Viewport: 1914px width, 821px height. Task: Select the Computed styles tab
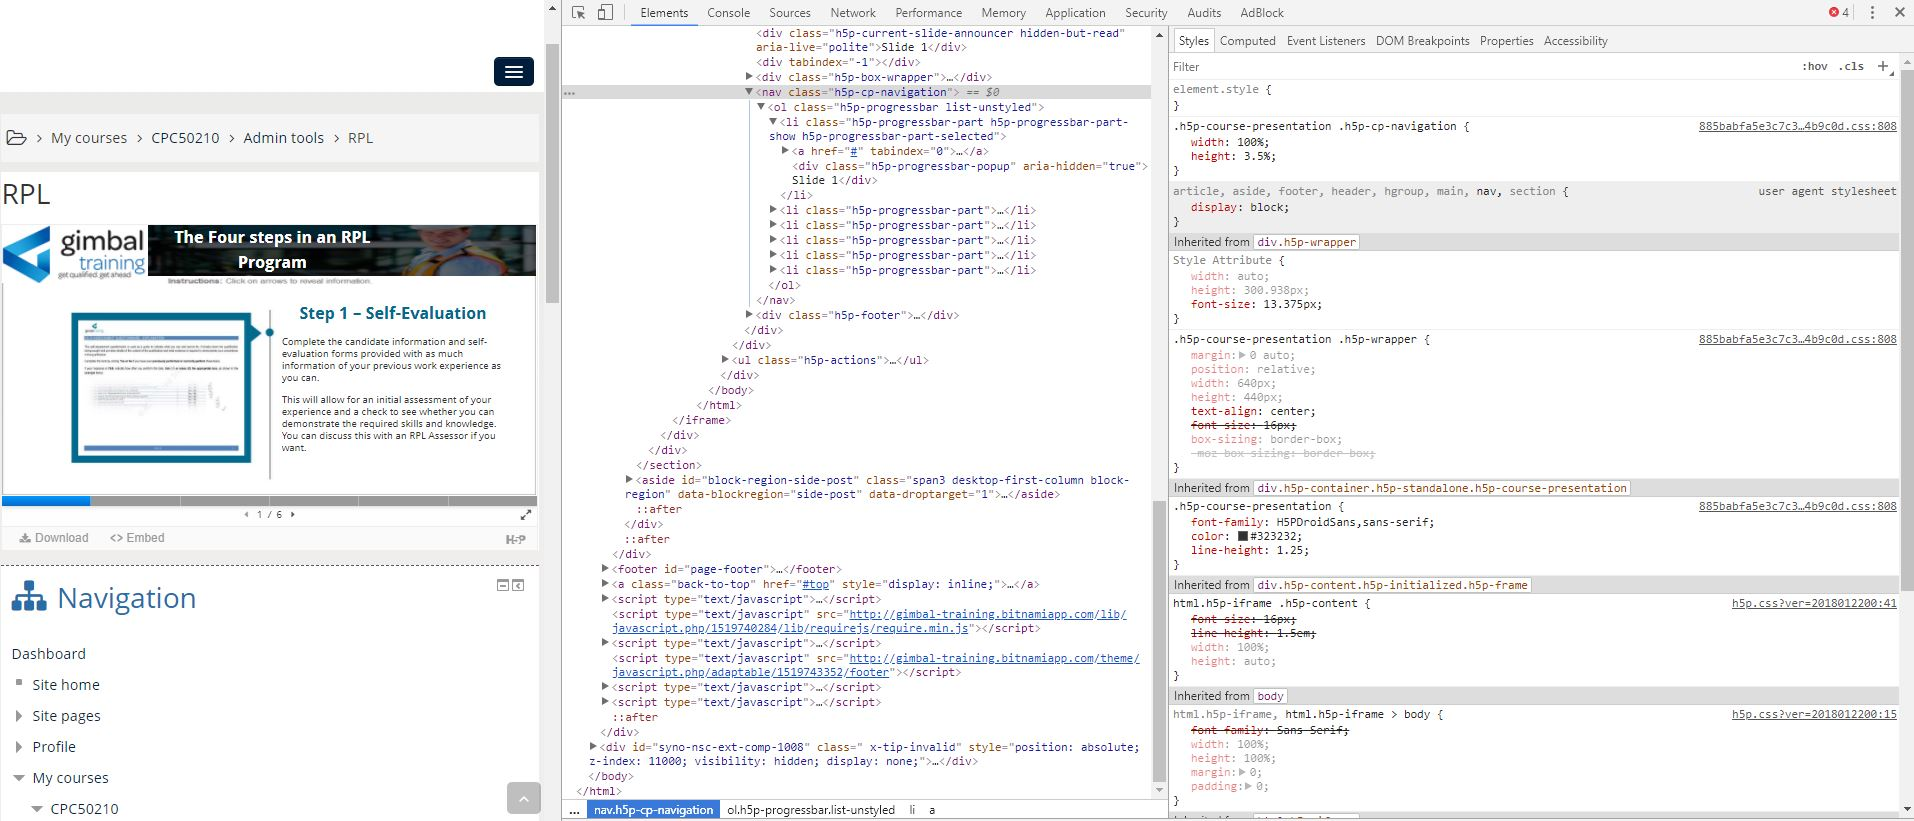pyautogui.click(x=1247, y=41)
